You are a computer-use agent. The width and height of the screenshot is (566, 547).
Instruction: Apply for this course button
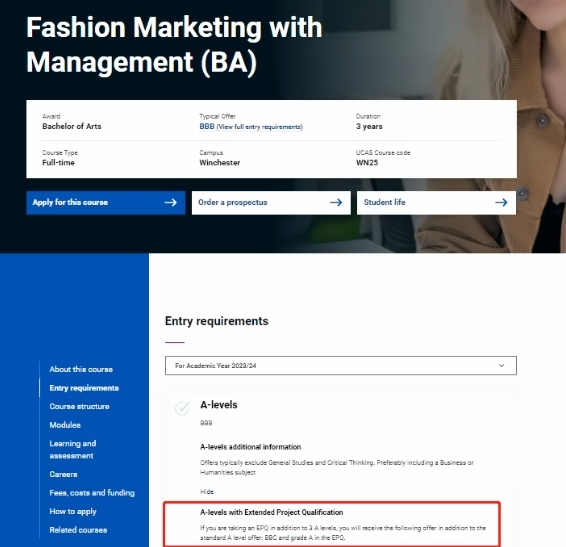click(106, 203)
